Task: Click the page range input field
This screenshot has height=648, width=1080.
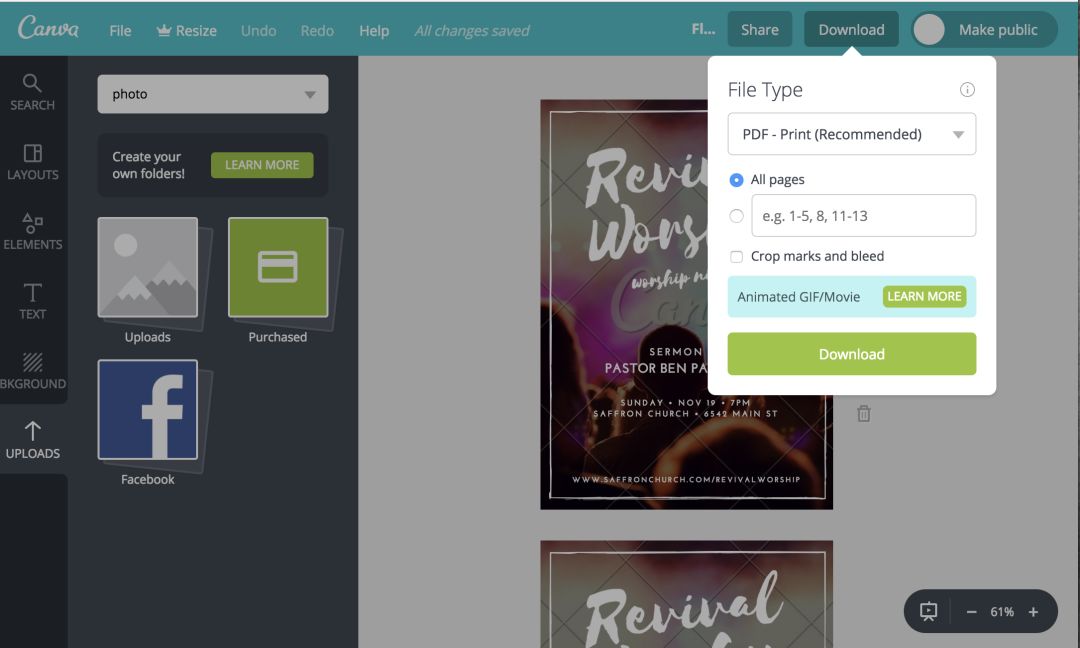Action: click(x=864, y=216)
